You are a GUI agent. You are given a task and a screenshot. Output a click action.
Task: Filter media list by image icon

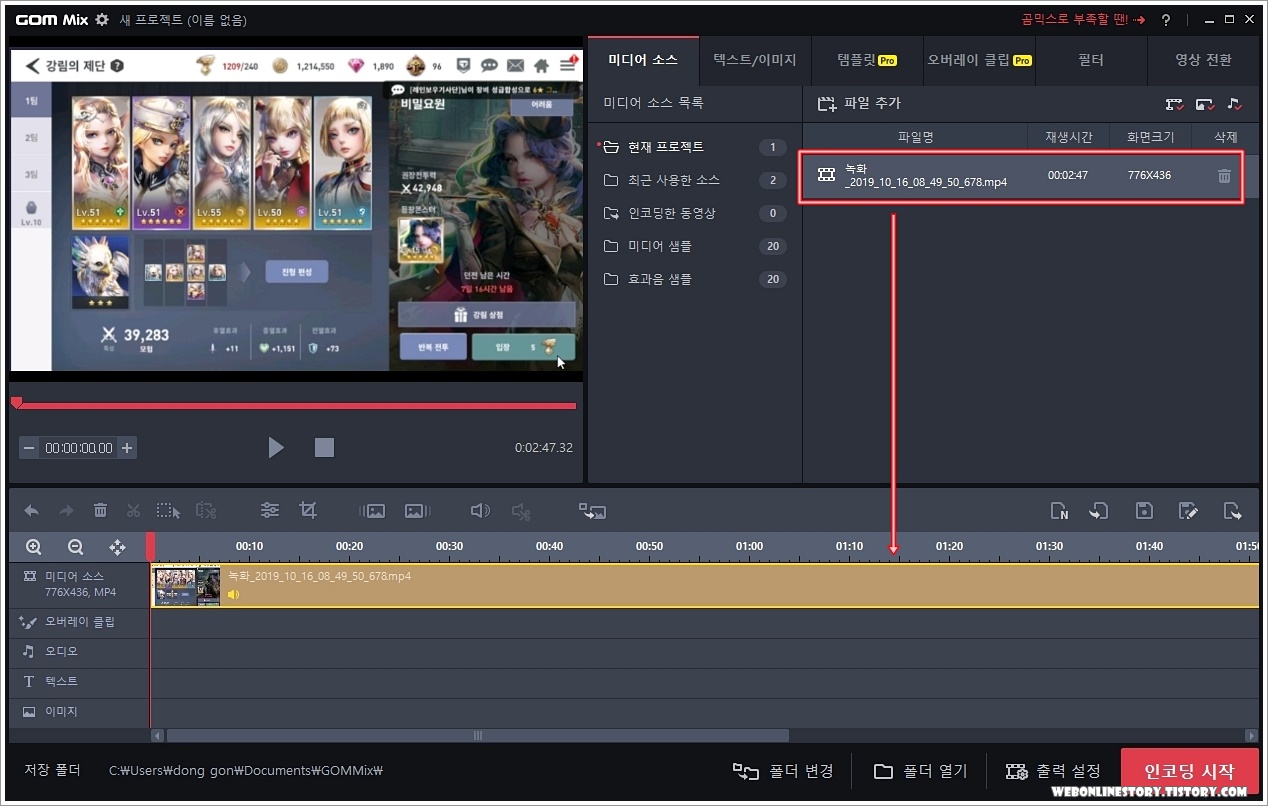click(x=1205, y=103)
